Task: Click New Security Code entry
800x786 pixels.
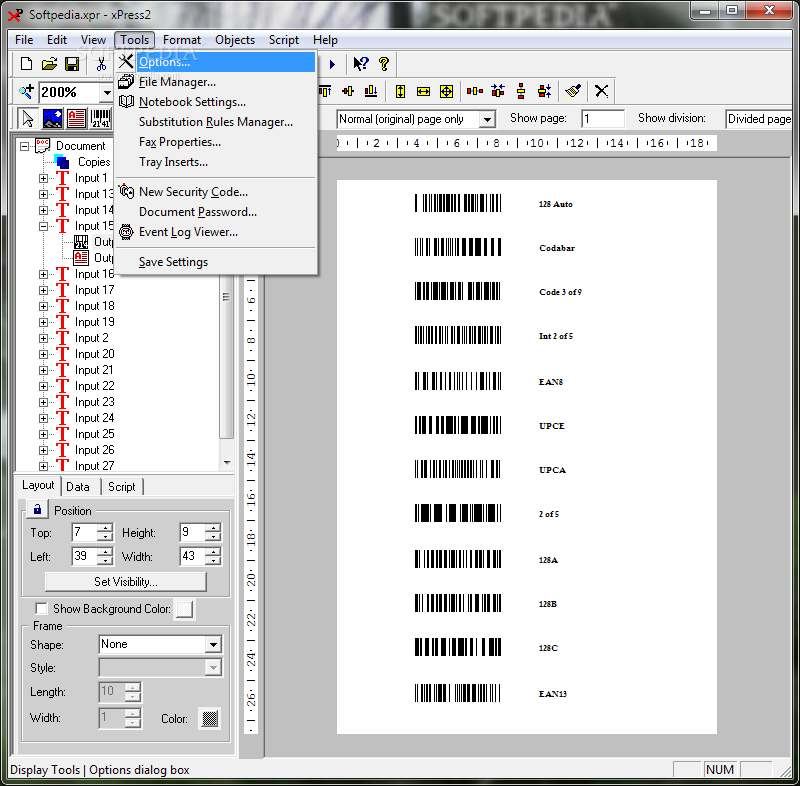Action: (216, 192)
